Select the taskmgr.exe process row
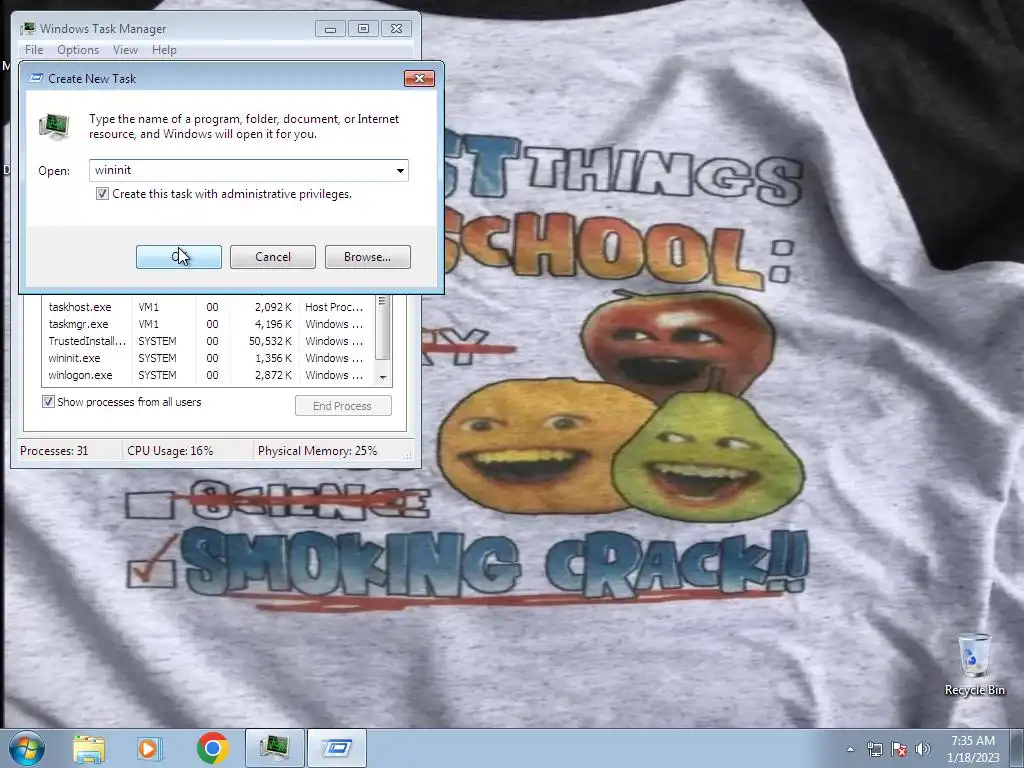This screenshot has height=768, width=1024. (x=209, y=324)
